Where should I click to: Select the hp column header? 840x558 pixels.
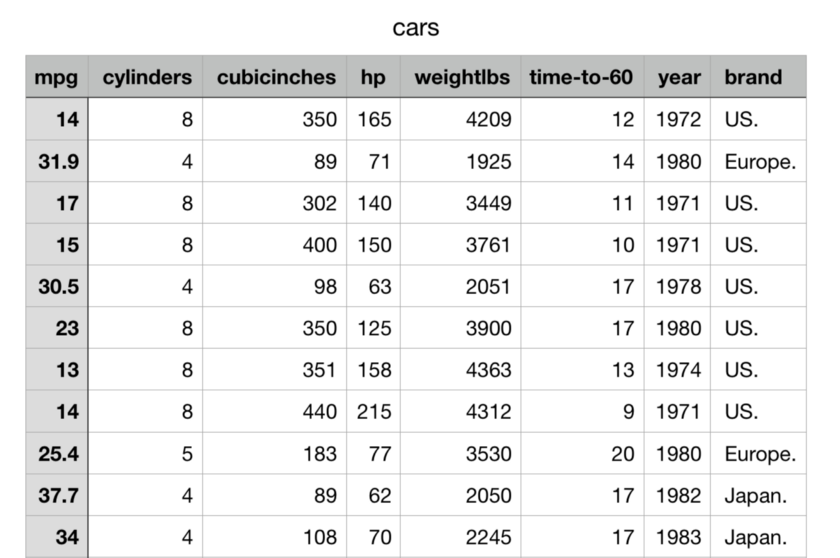point(373,78)
